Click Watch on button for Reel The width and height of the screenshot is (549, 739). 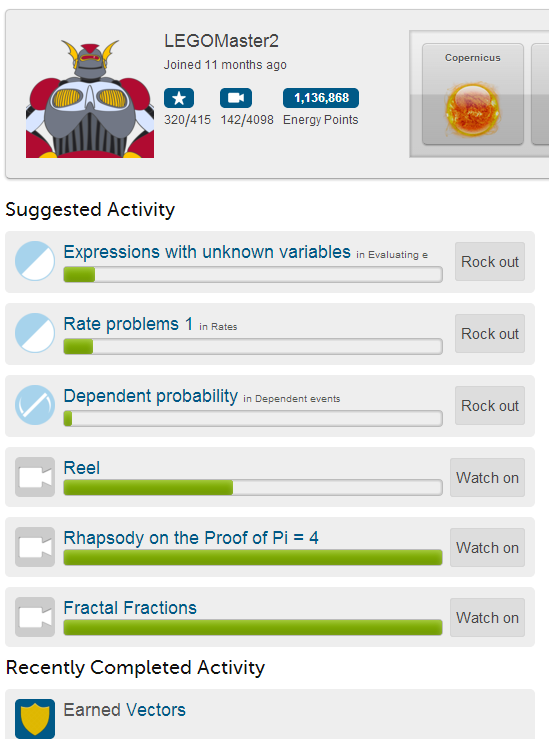tap(487, 477)
